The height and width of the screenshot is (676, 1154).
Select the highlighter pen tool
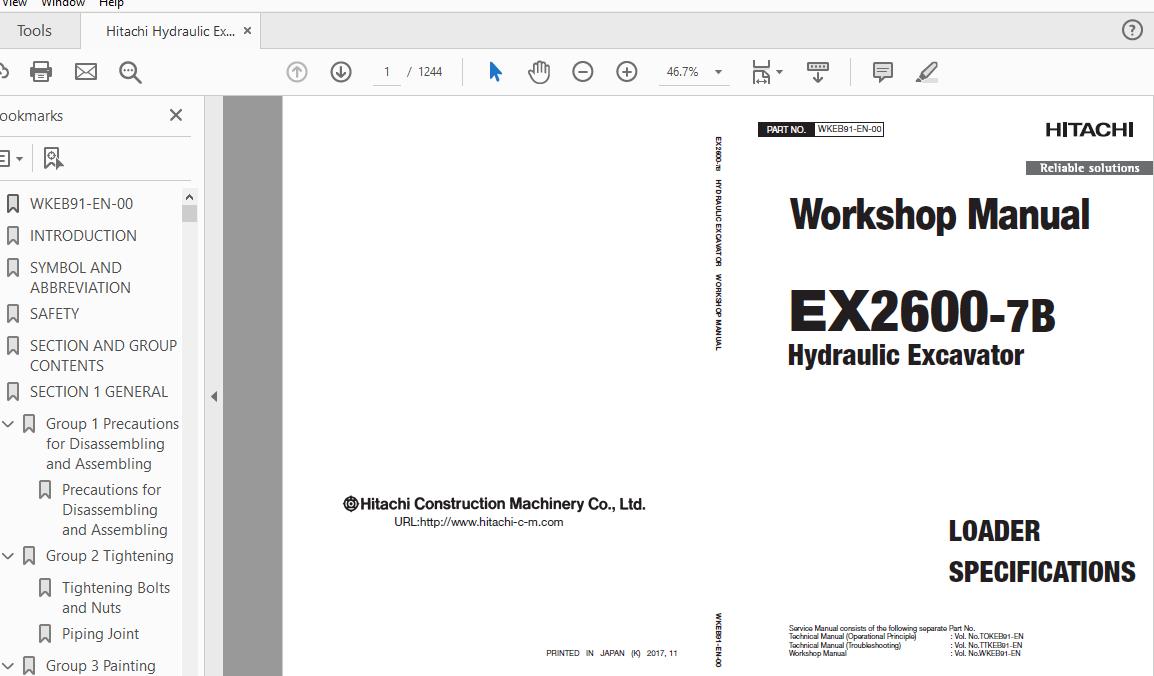927,72
